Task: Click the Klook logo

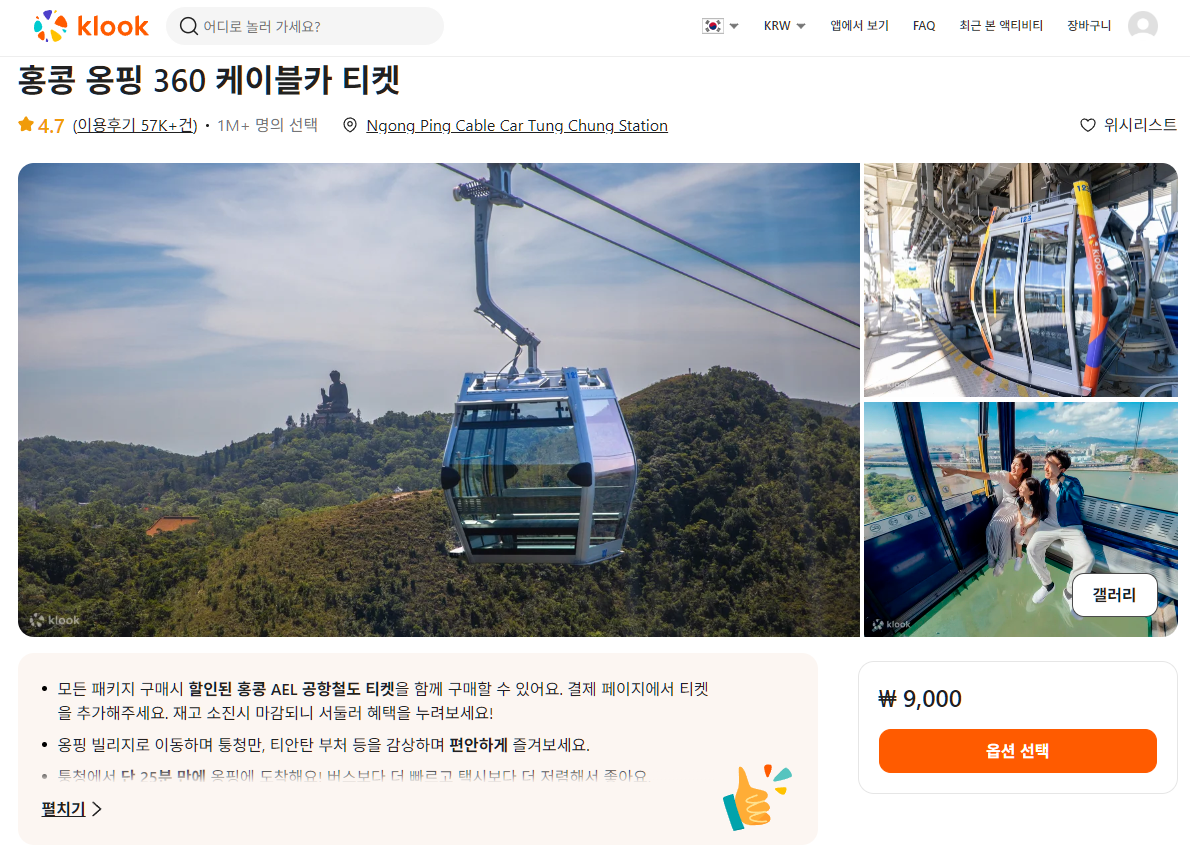Action: [x=91, y=27]
